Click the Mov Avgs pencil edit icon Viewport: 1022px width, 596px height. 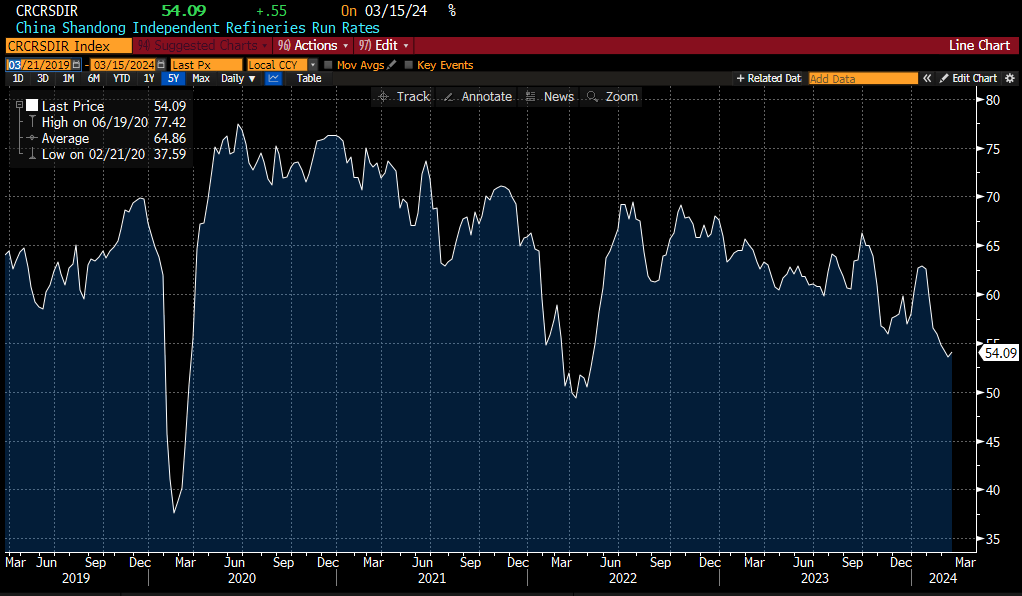tap(391, 65)
